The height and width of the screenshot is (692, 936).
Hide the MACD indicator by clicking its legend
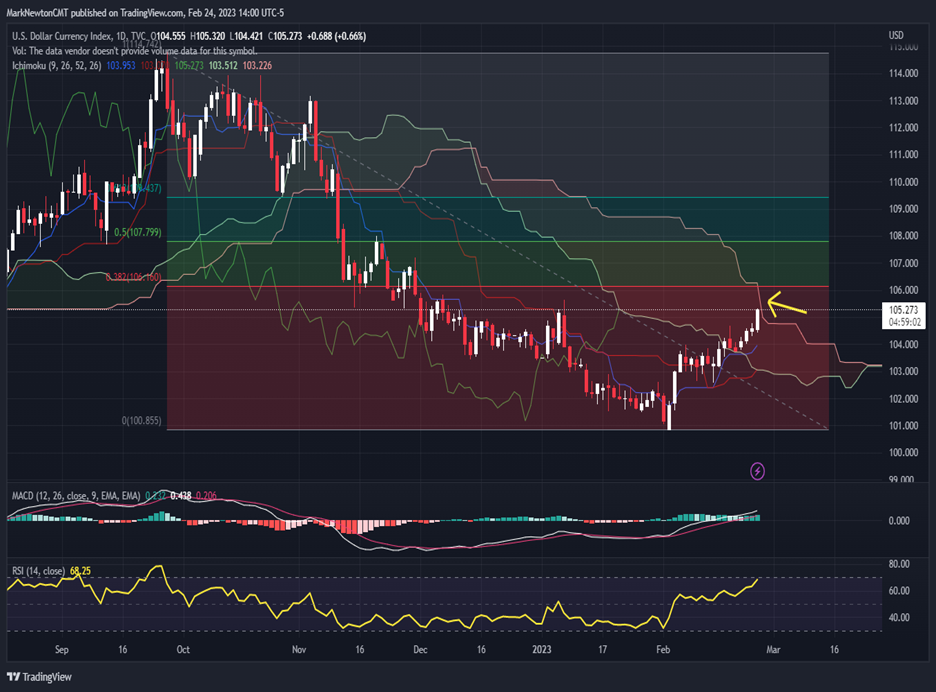point(70,495)
